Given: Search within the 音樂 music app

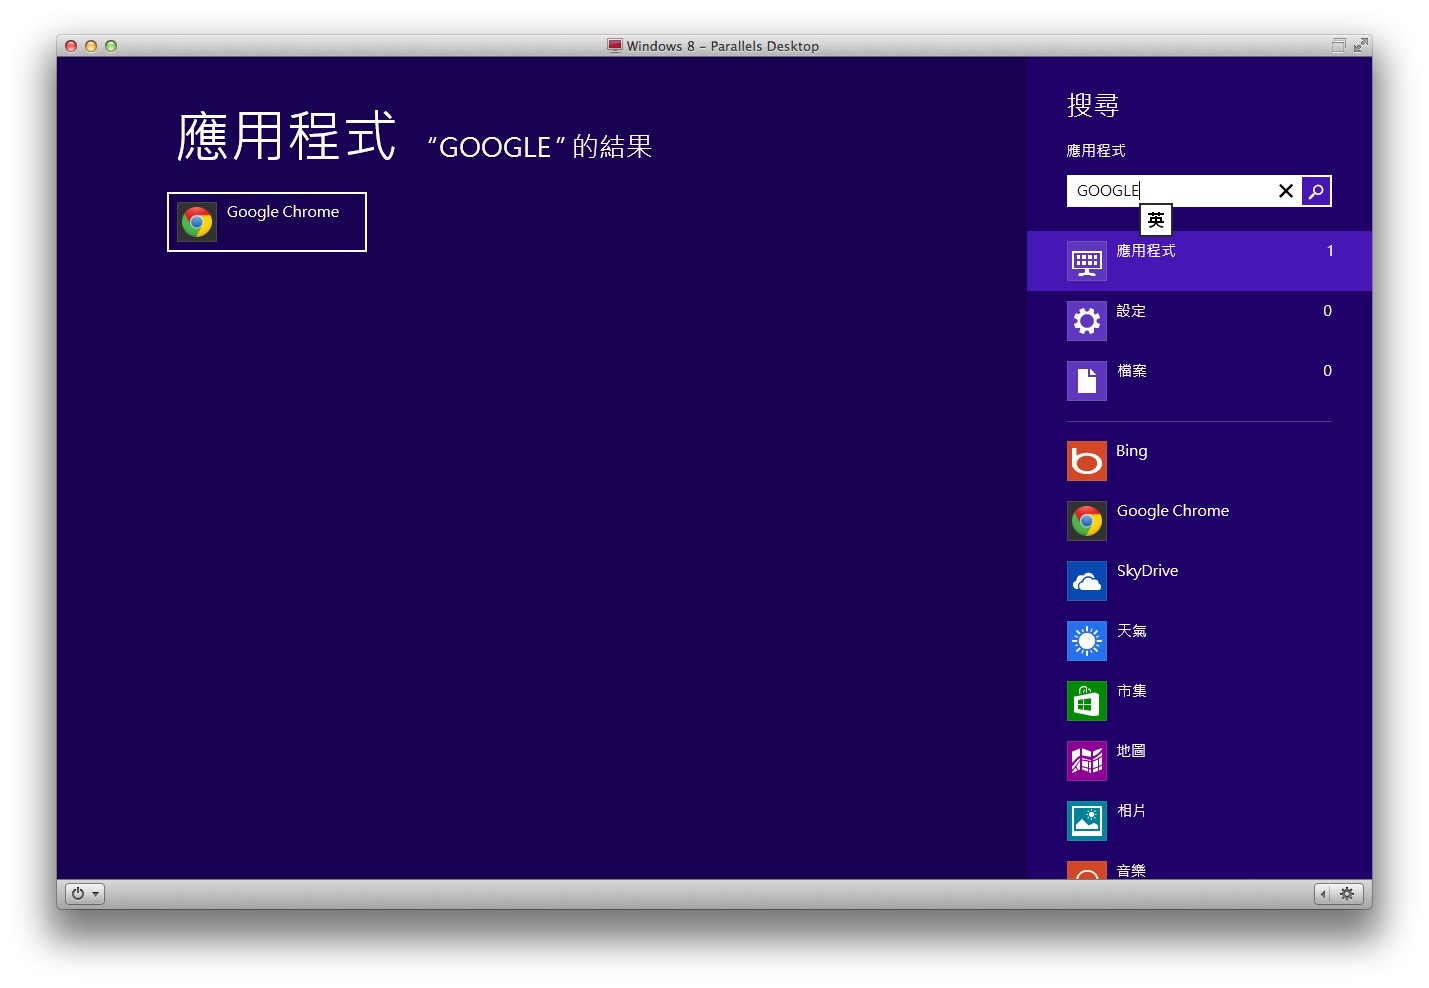Looking at the screenshot, I should click(1199, 868).
